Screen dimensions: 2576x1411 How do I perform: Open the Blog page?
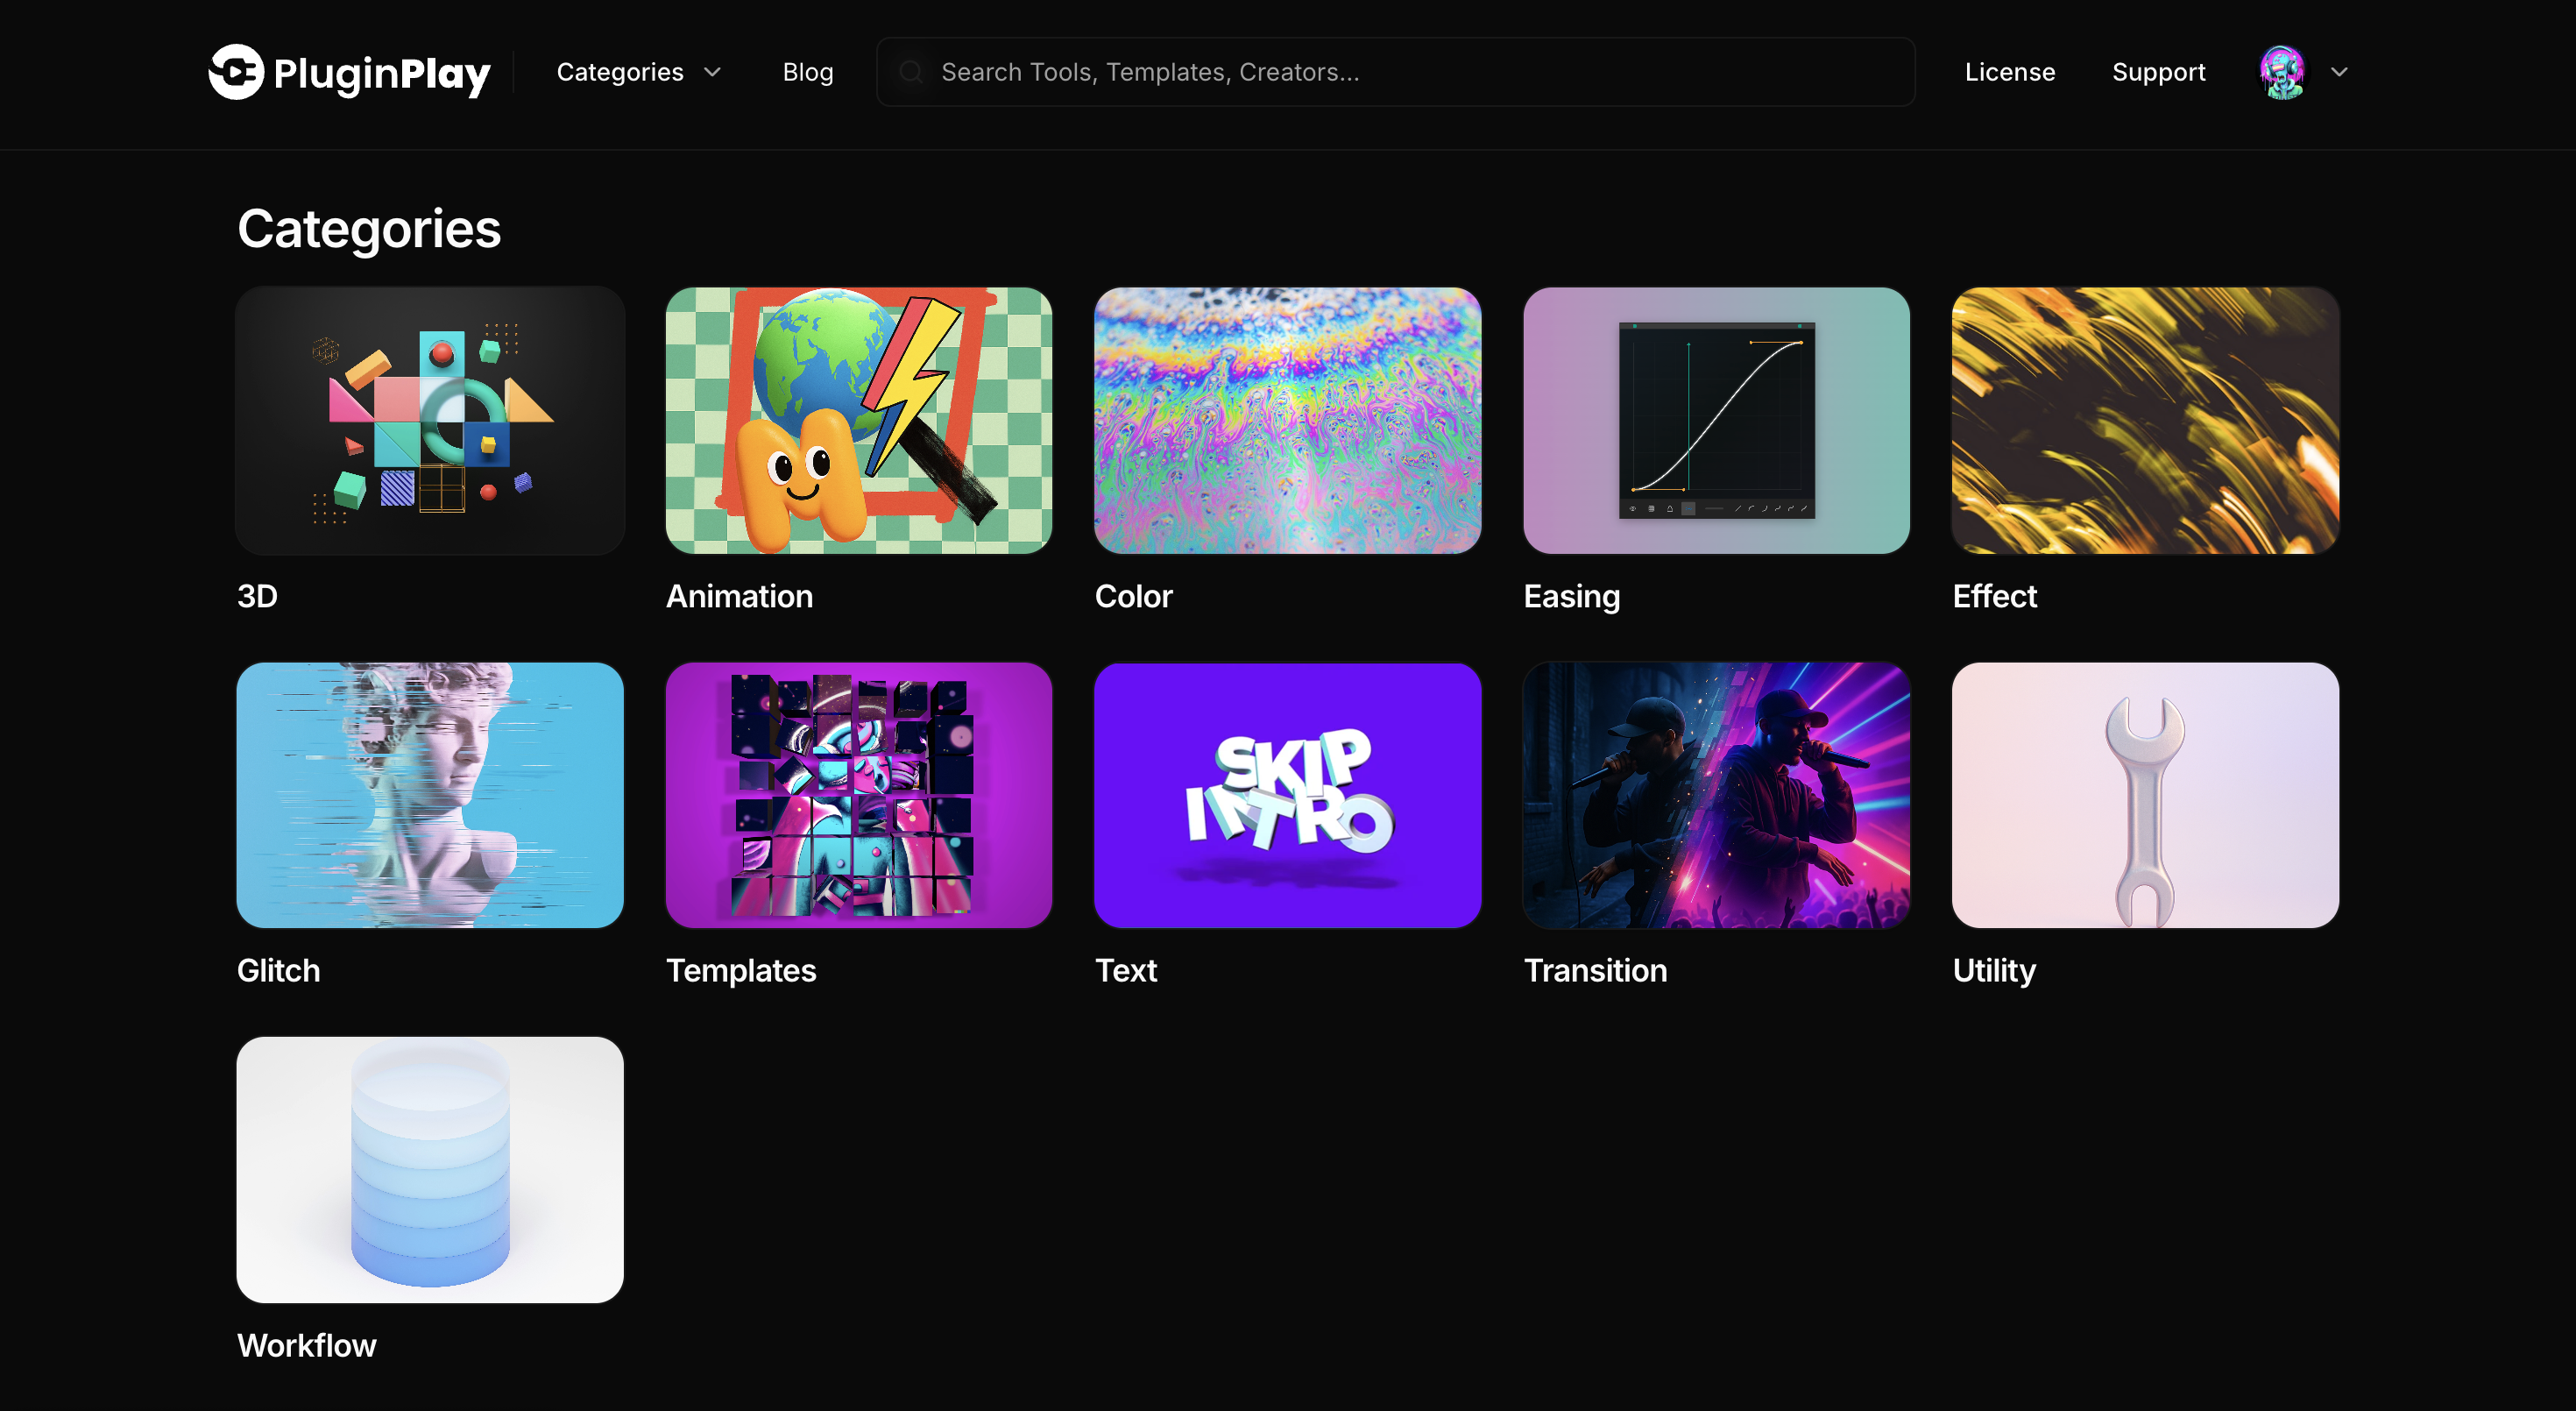click(x=807, y=72)
